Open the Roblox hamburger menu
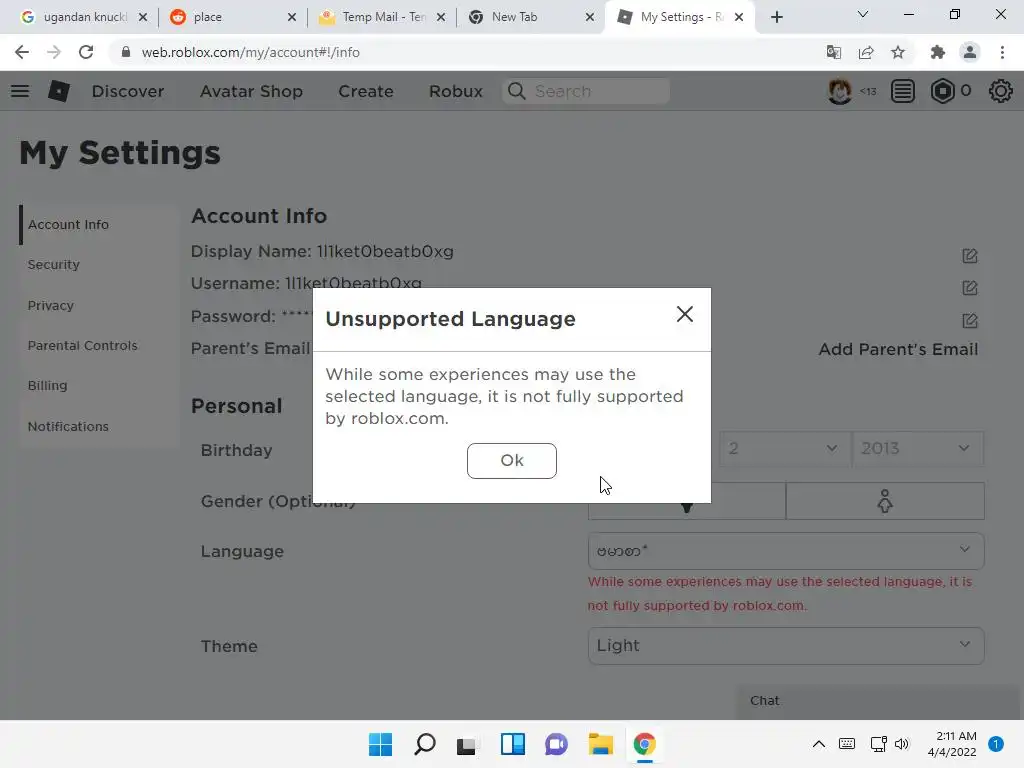 20,91
